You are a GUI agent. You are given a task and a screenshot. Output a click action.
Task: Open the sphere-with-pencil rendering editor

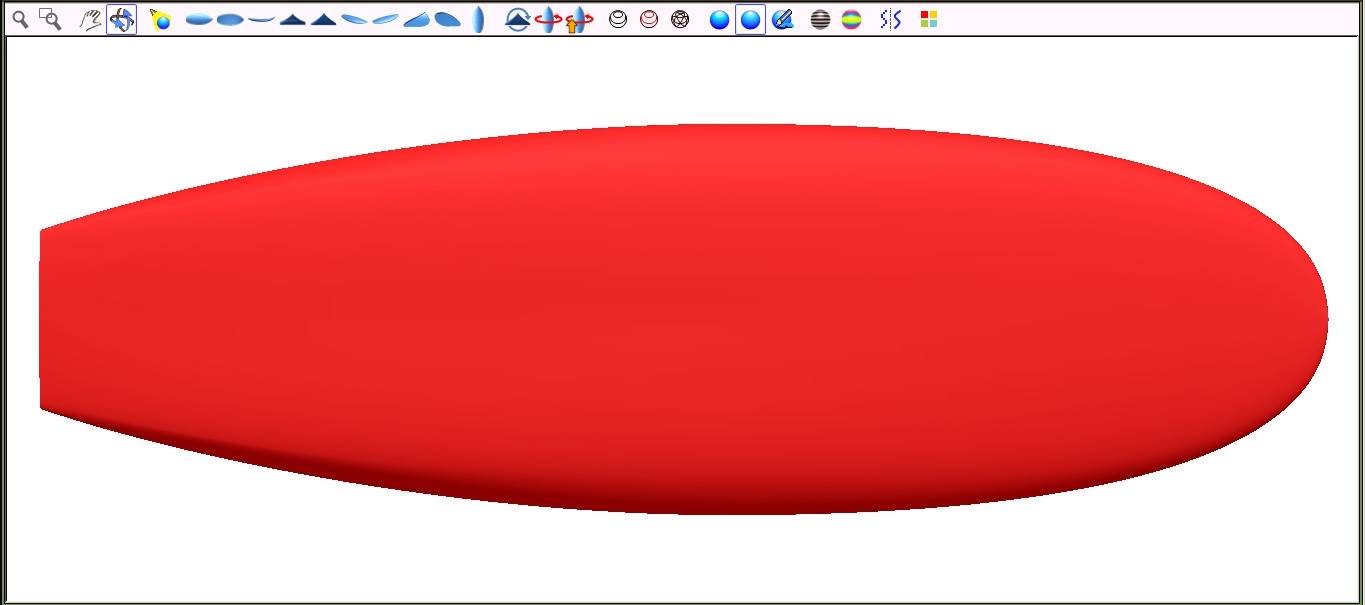(783, 19)
